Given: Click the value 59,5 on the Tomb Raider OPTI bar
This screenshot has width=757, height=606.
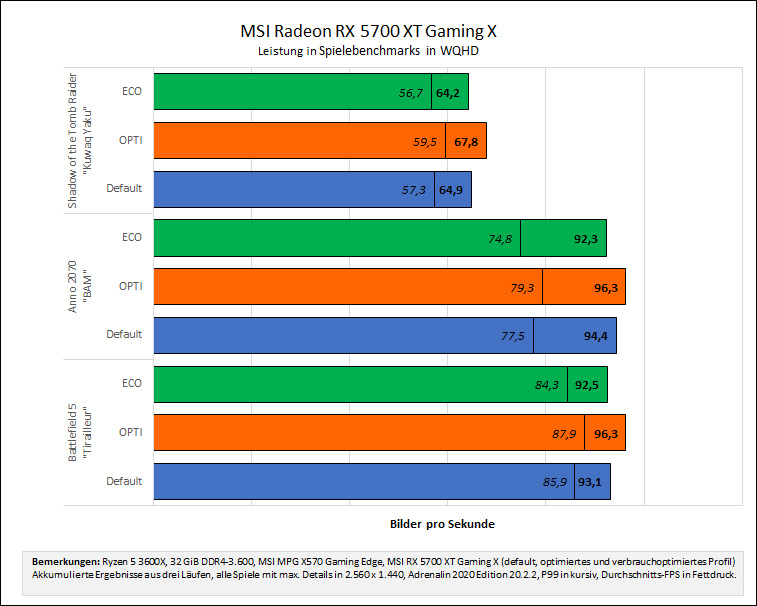Looking at the screenshot, I should click(x=425, y=142).
